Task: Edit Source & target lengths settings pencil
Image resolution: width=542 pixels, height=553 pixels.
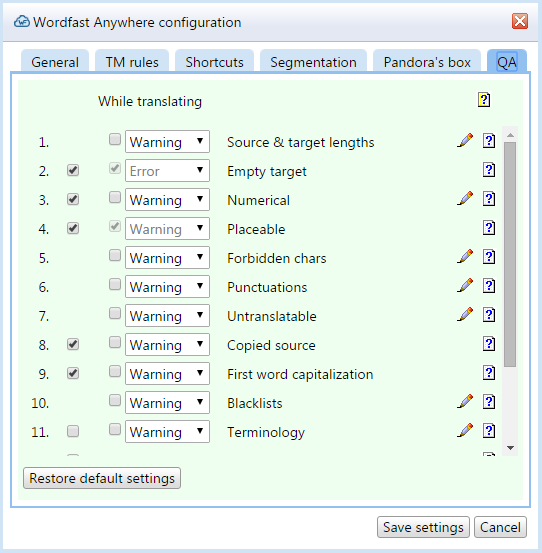Action: pos(465,140)
